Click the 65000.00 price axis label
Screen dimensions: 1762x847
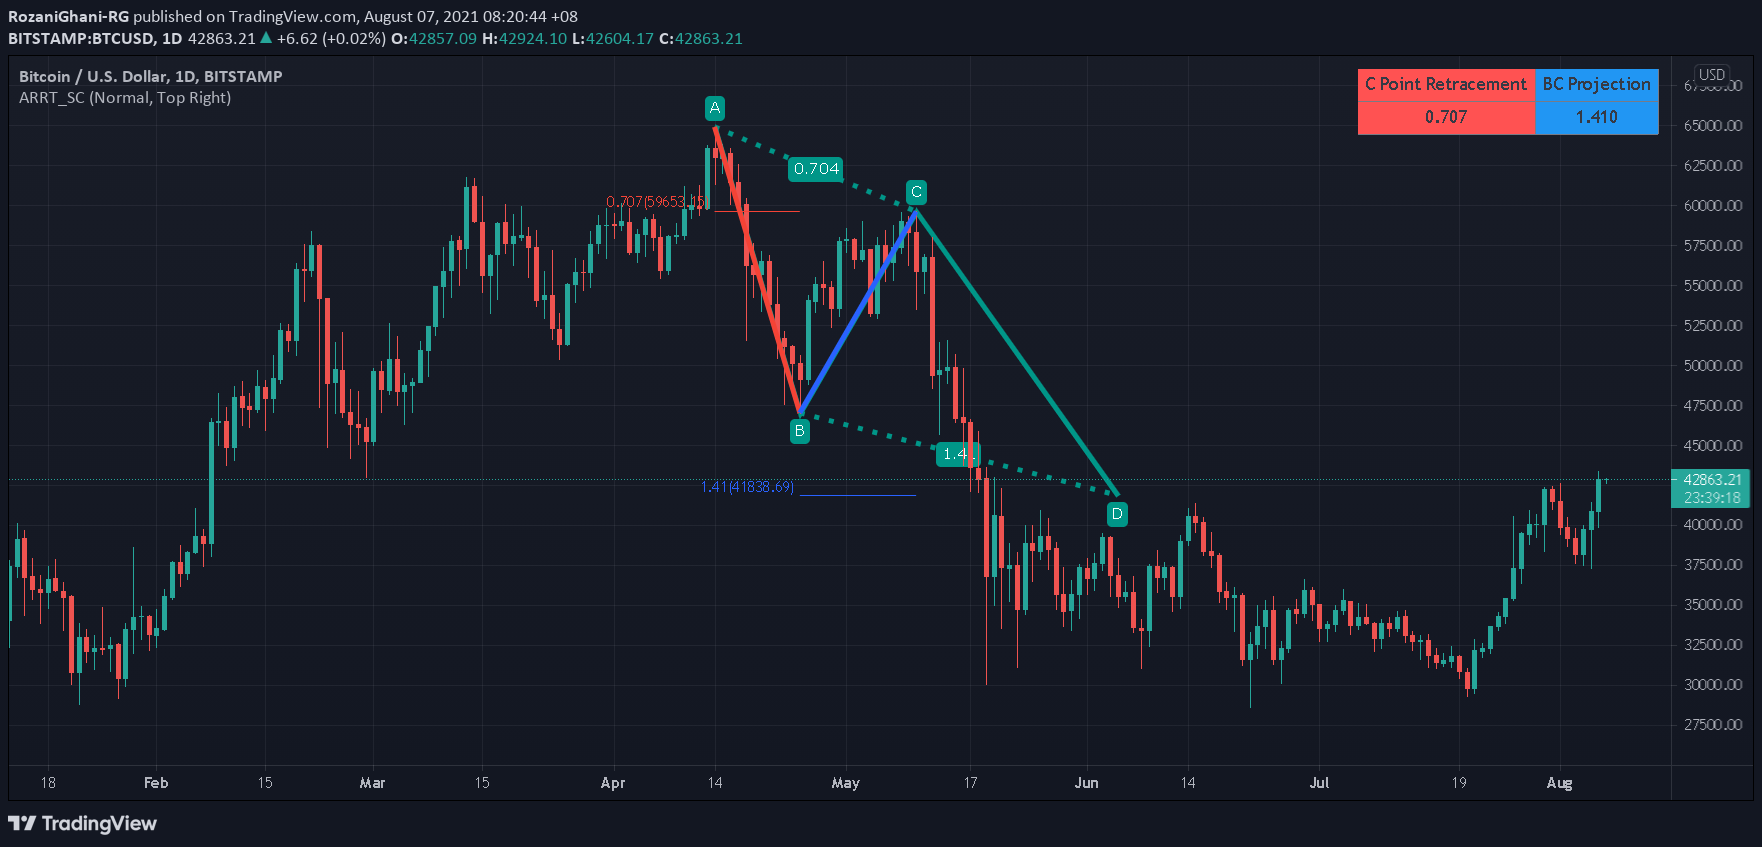click(x=1713, y=125)
